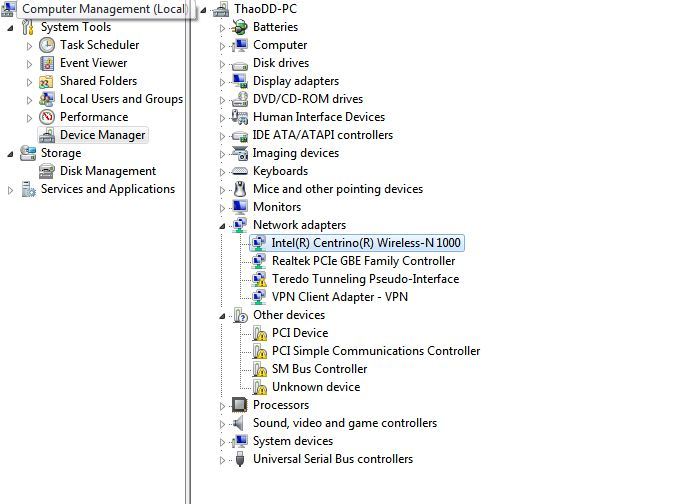The image size is (700, 504).
Task: Select the PCI Device entry
Action: point(300,333)
